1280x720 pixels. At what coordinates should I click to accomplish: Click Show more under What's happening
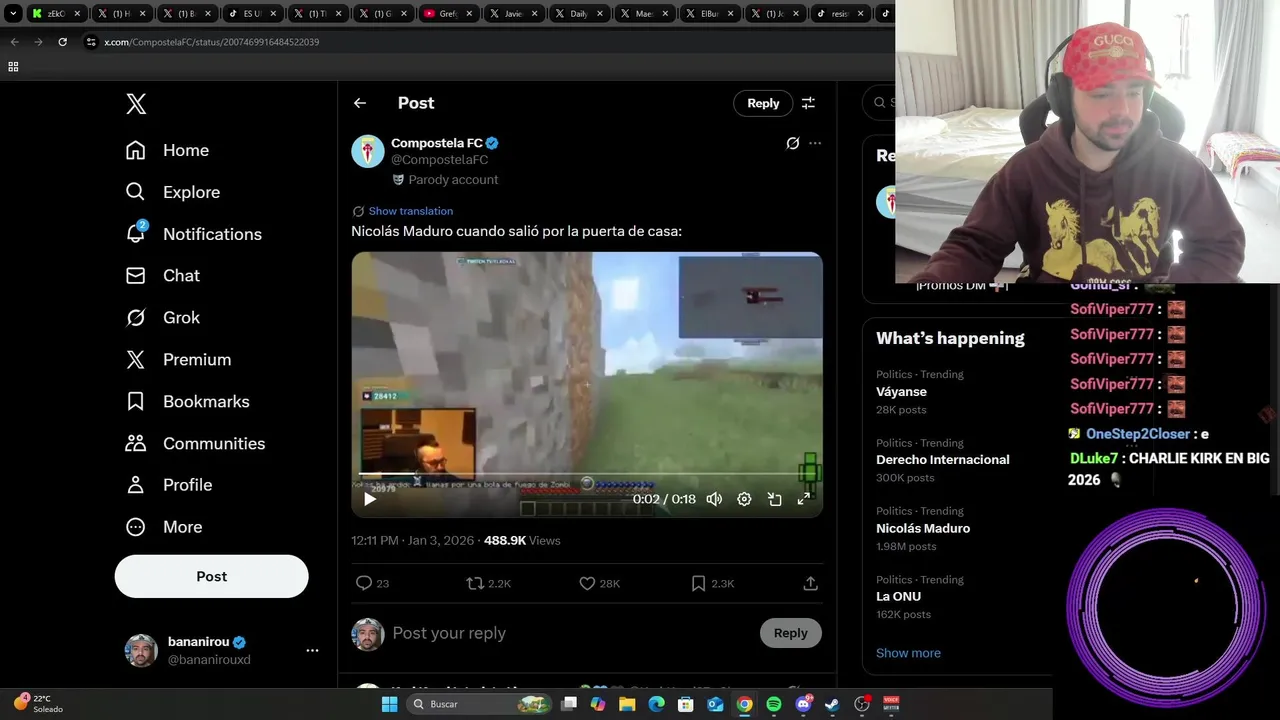pyautogui.click(x=908, y=653)
